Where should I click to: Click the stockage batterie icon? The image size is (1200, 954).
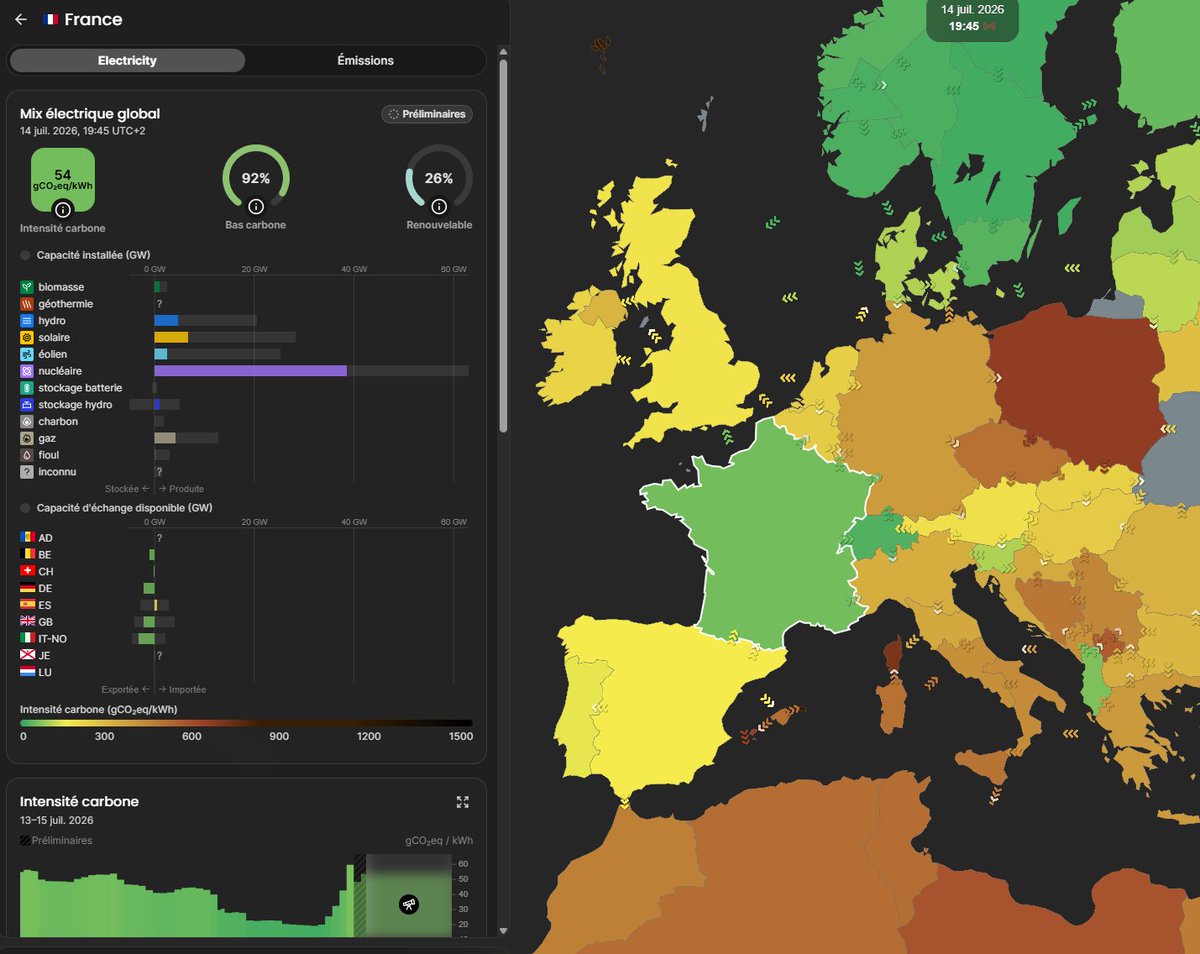click(x=27, y=388)
